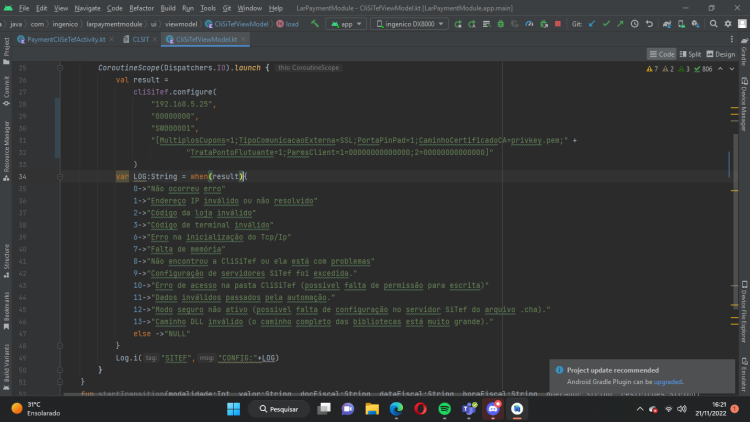This screenshot has height=422, width=750.
Task: Go to previous highlighted error arrow
Action: pyautogui.click(x=720, y=69)
